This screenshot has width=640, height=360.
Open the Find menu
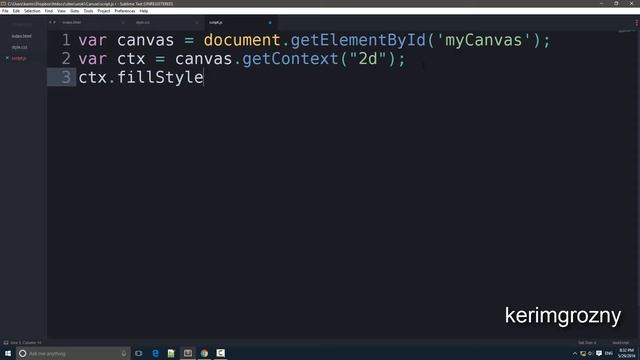(x=49, y=11)
